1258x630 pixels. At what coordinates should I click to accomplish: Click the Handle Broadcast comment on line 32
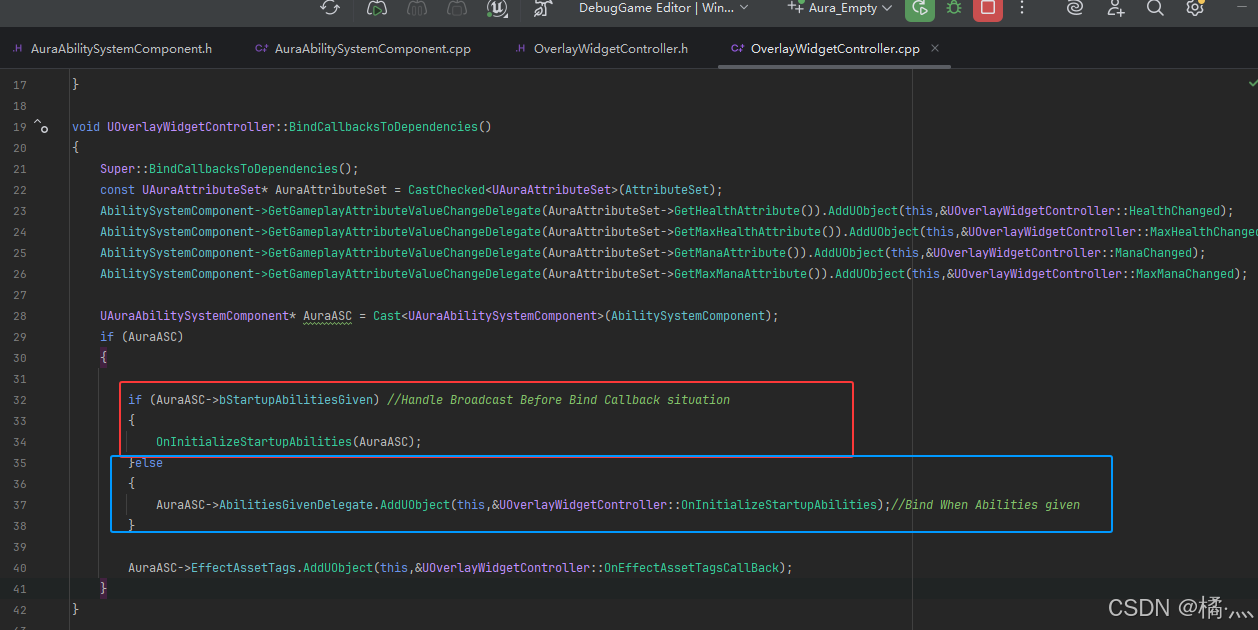(558, 400)
